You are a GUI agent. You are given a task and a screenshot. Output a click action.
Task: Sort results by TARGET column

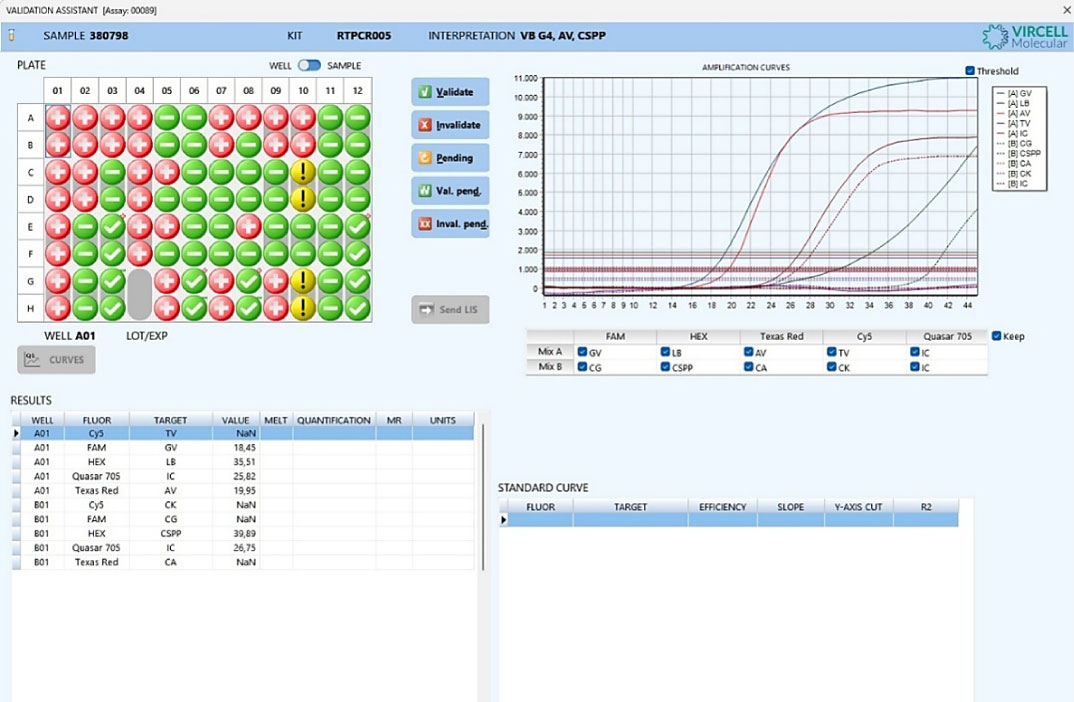click(170, 420)
